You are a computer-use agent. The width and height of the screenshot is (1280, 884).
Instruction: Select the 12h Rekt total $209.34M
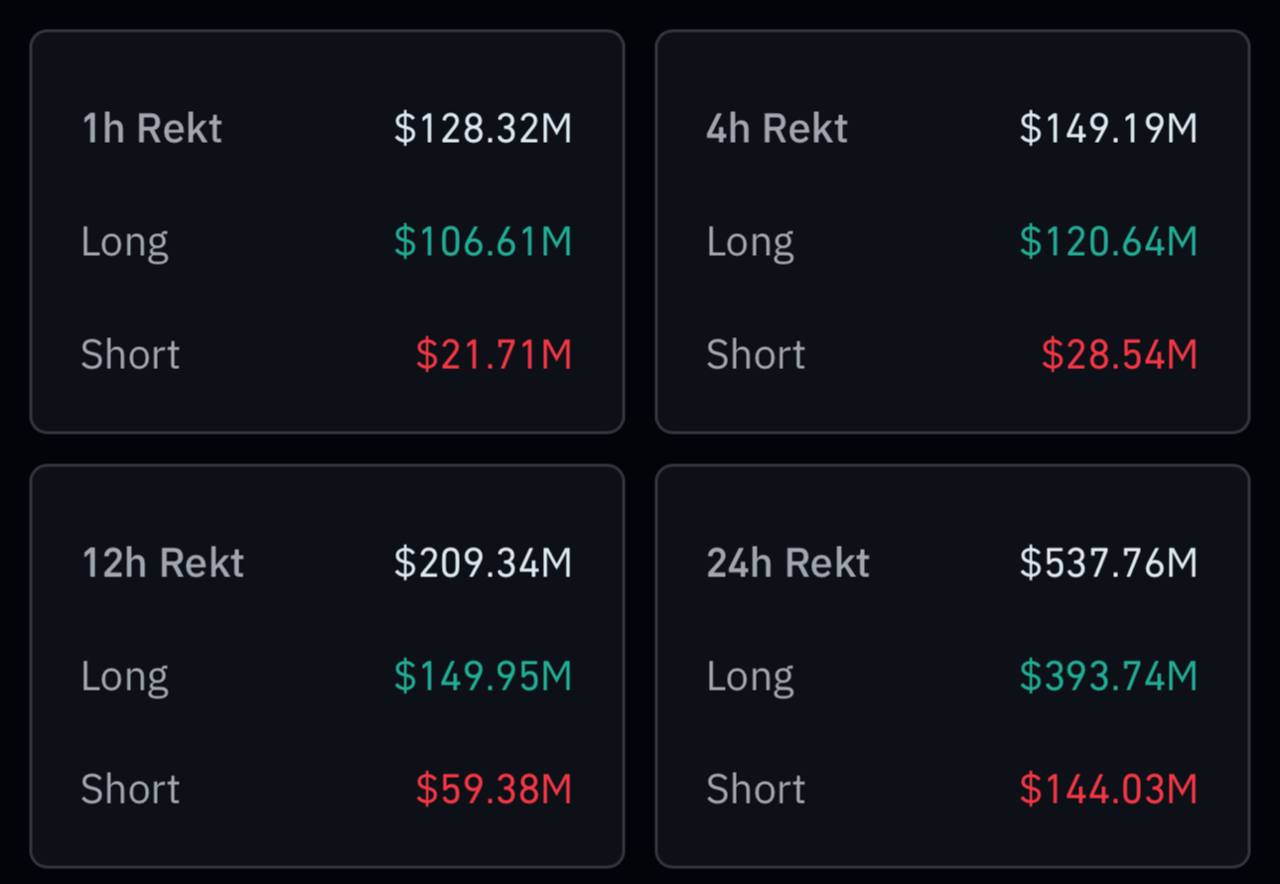pyautogui.click(x=483, y=563)
